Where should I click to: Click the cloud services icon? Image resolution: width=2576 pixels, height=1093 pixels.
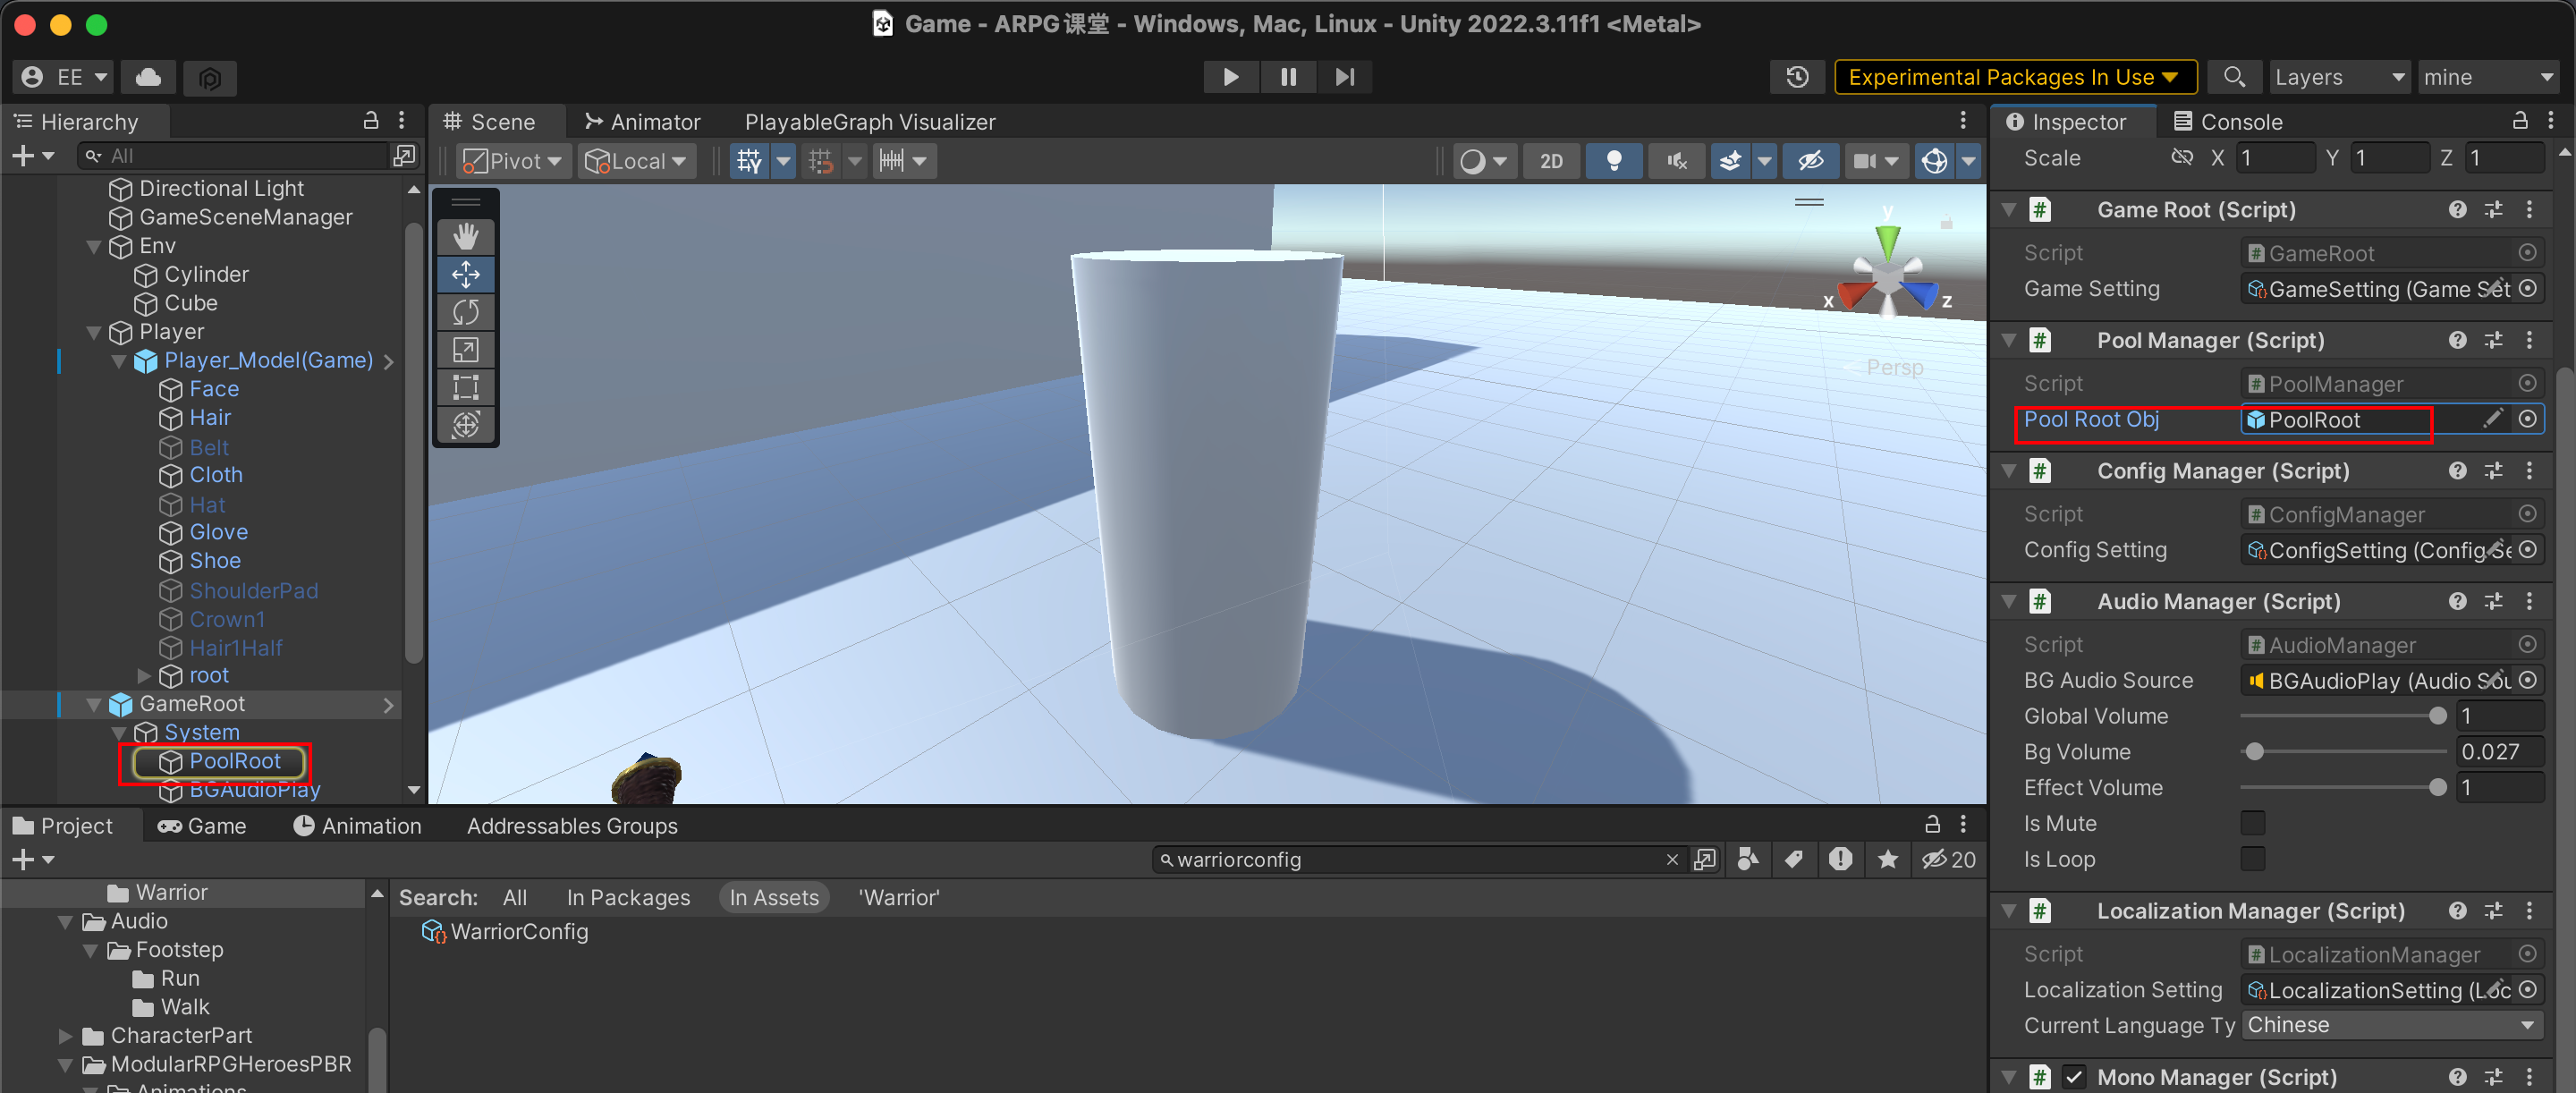[x=149, y=77]
